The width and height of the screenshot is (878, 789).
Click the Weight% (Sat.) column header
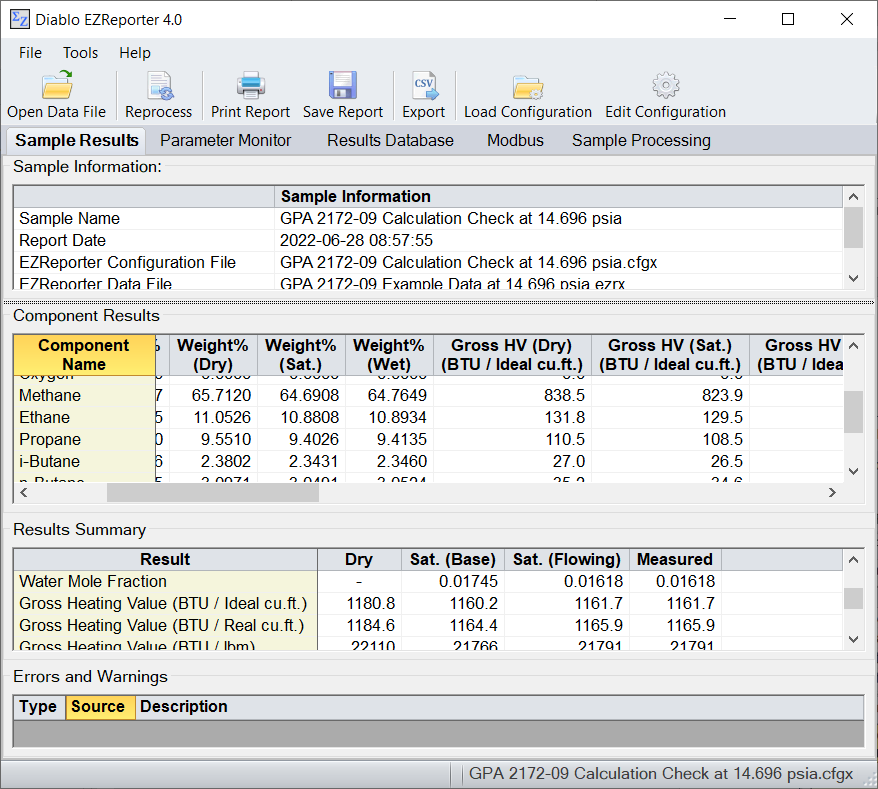[x=301, y=355]
